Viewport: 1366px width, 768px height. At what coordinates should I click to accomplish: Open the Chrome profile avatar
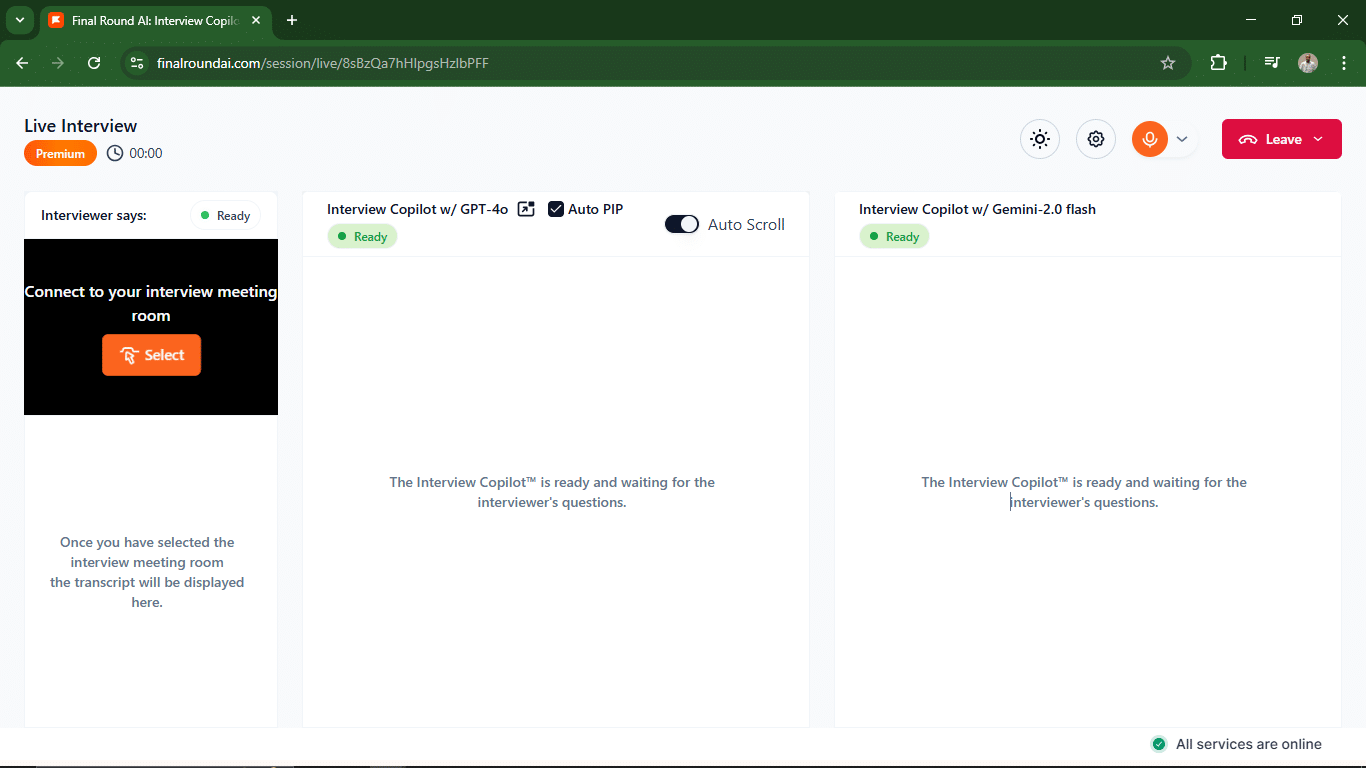pos(1308,63)
